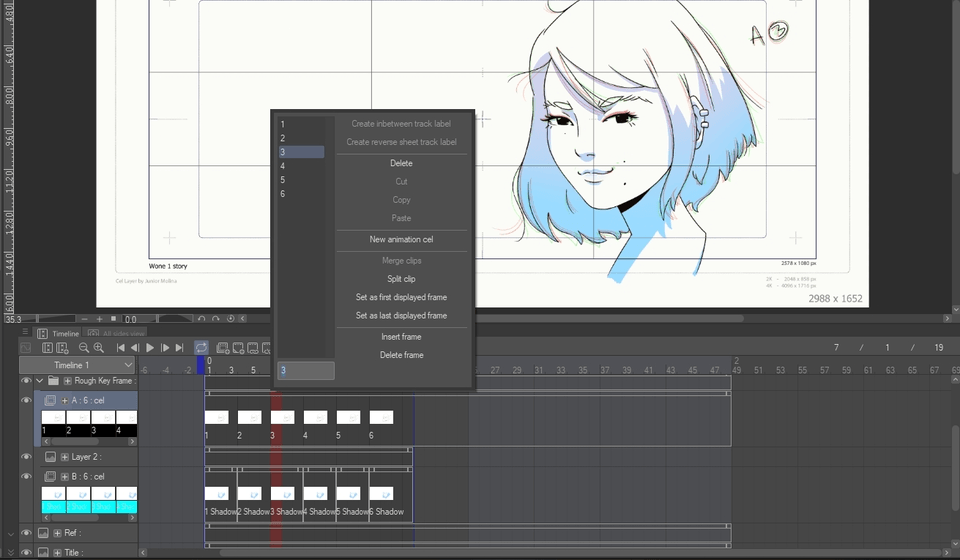Expand the plus box of Ref track

pos(57,533)
